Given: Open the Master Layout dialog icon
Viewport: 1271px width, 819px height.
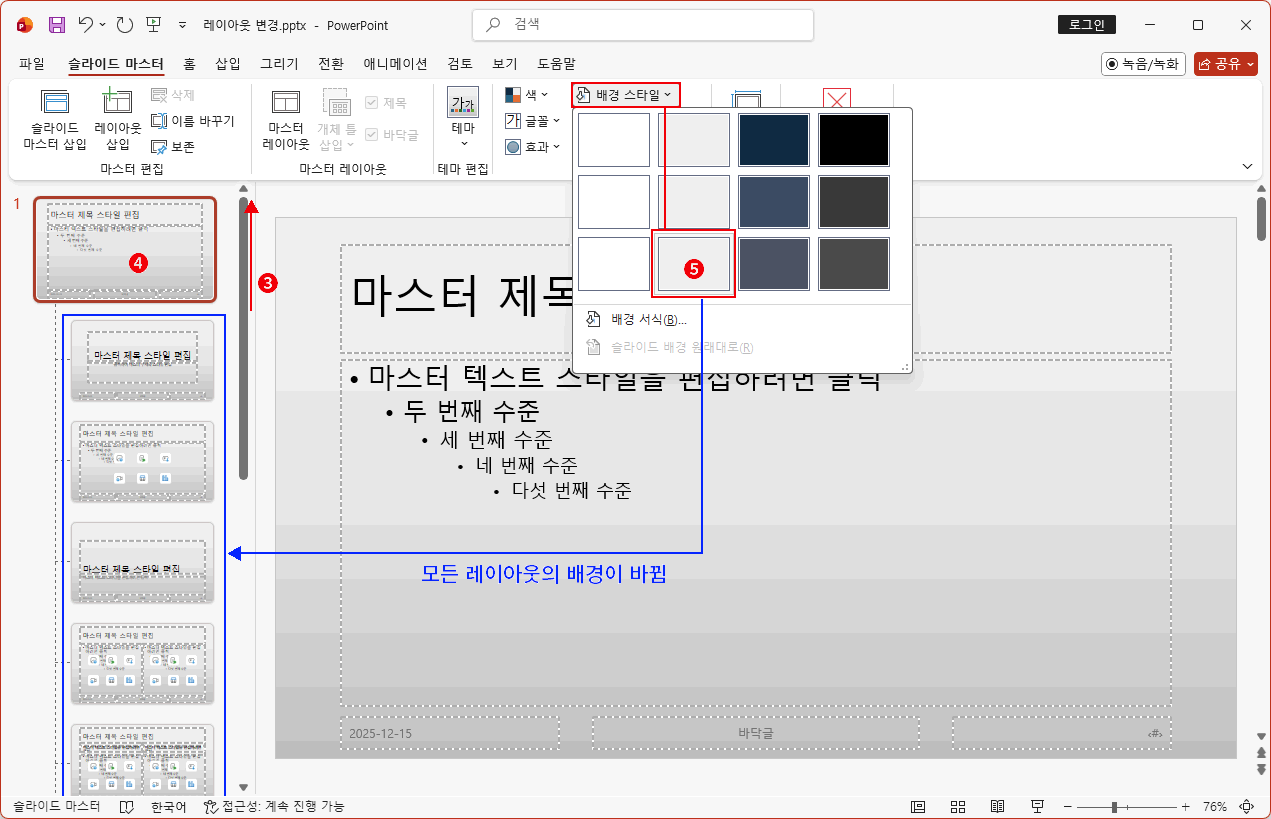Looking at the screenshot, I should coord(286,122).
